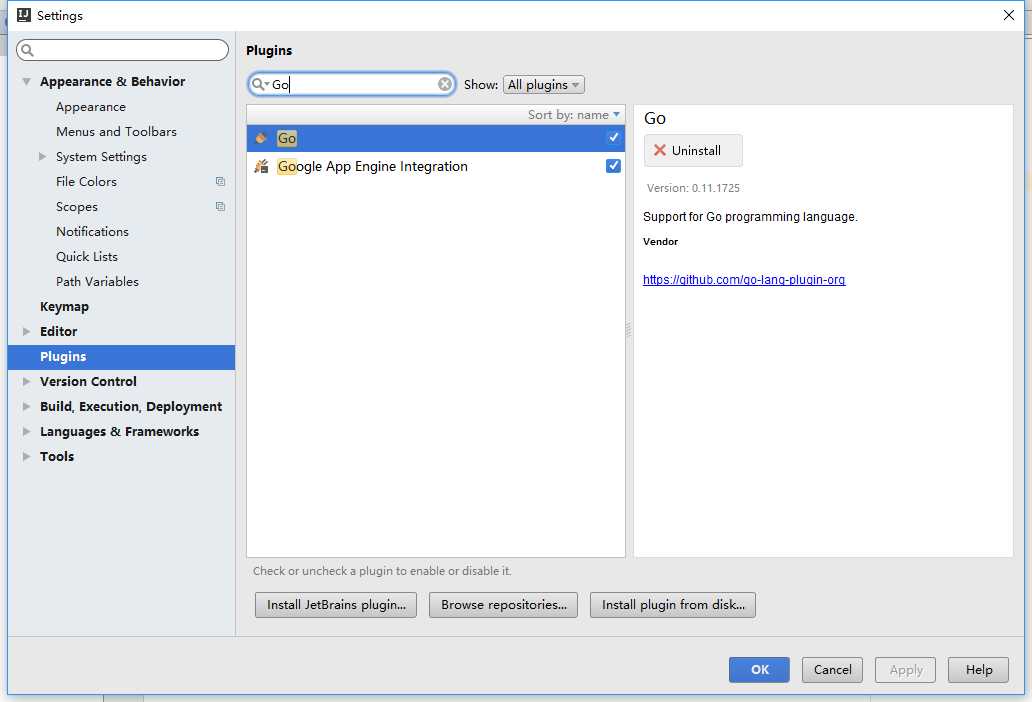Expand the System Settings node

(x=42, y=157)
